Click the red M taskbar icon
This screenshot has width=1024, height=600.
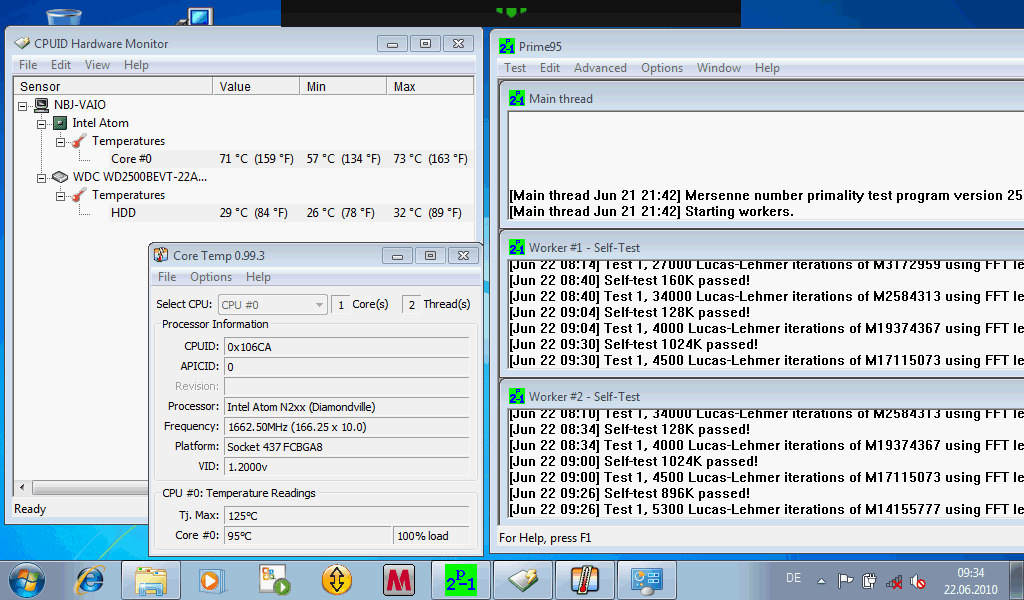(x=398, y=580)
